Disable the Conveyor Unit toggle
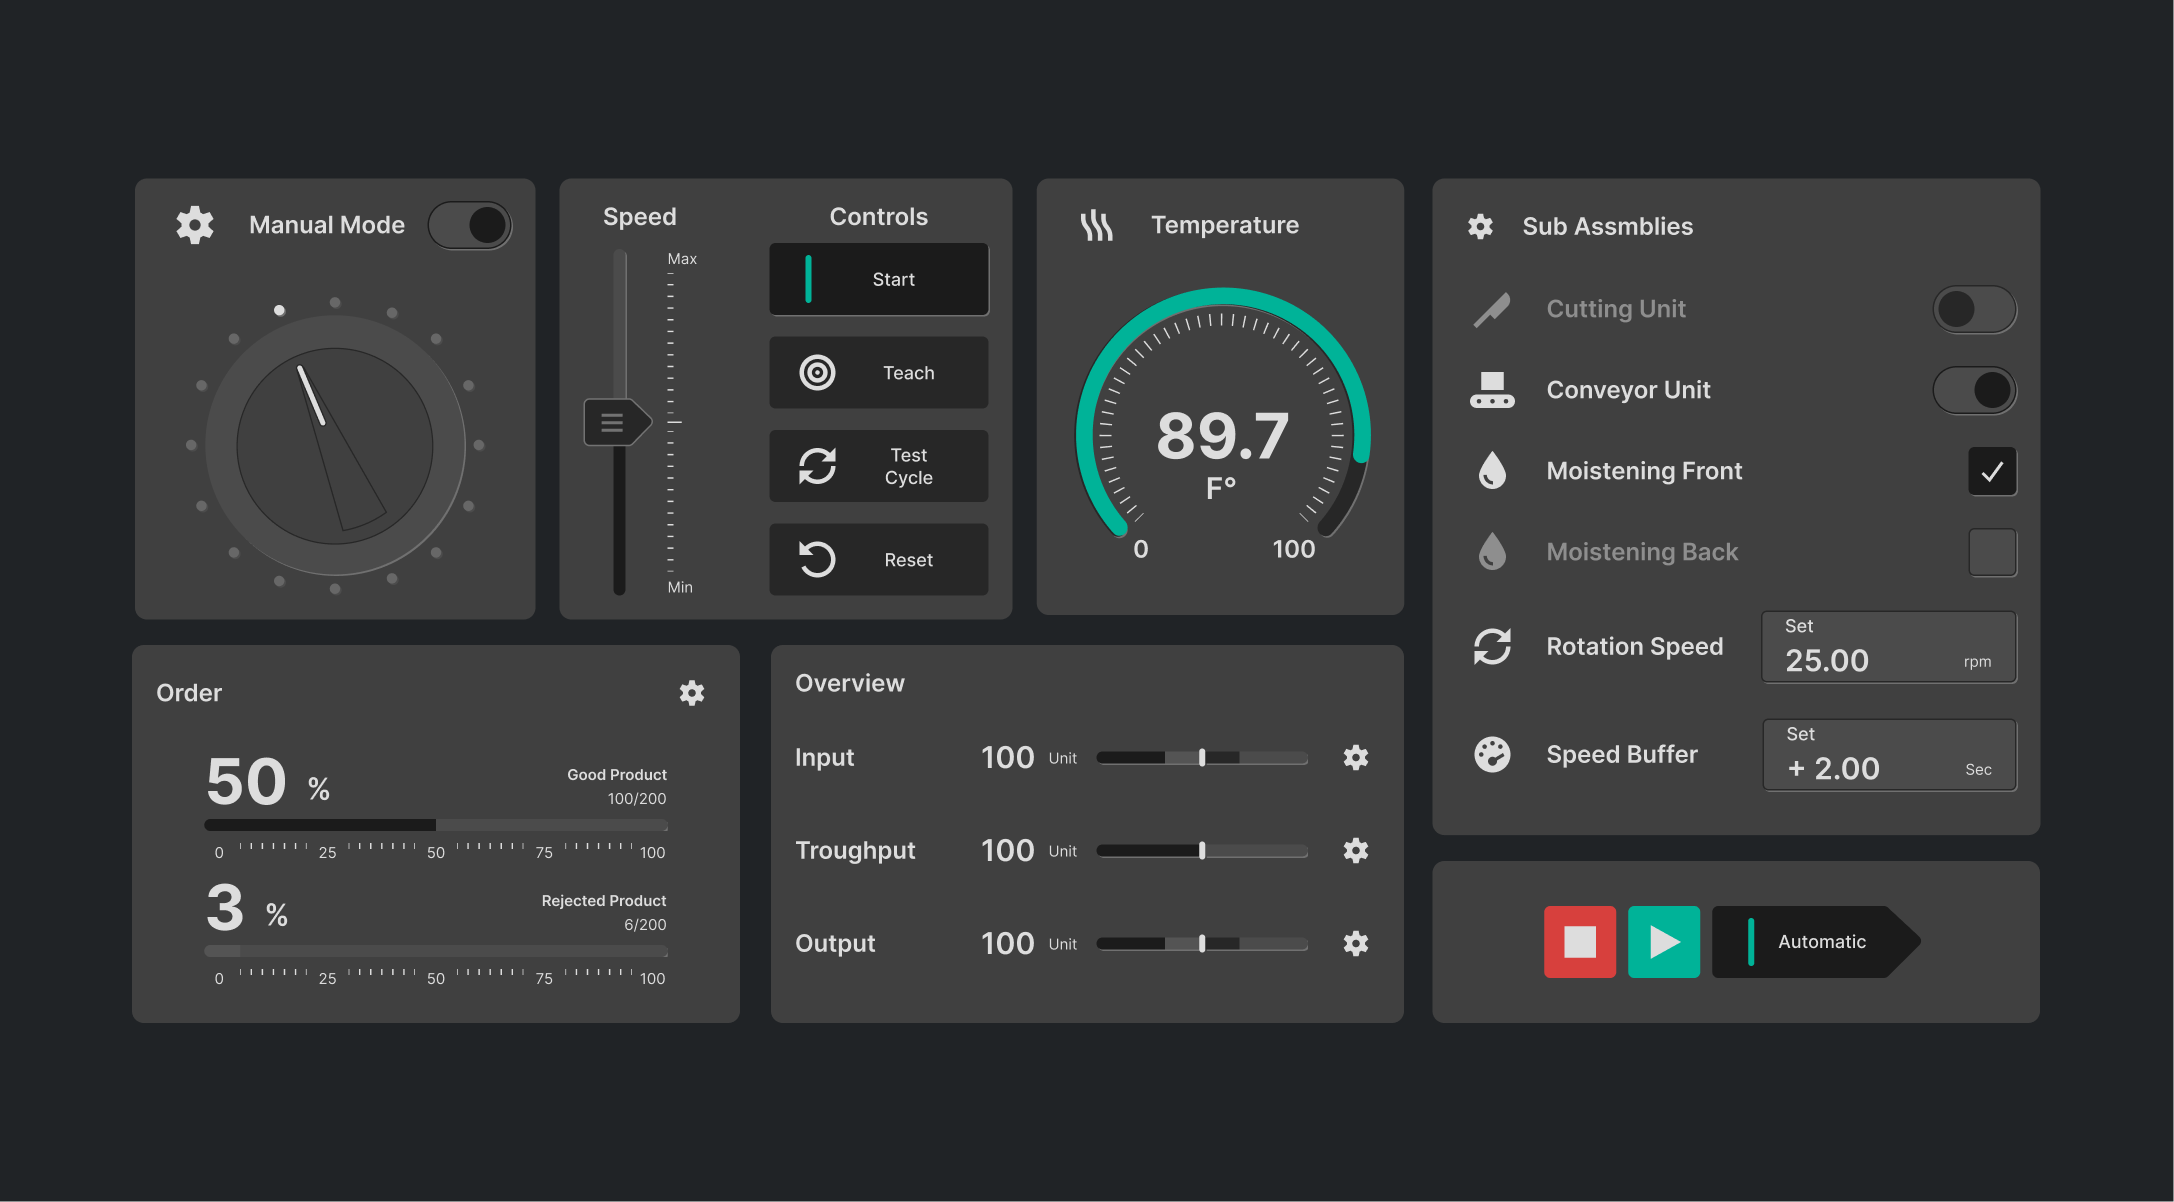This screenshot has width=2174, height=1202. tap(1974, 391)
